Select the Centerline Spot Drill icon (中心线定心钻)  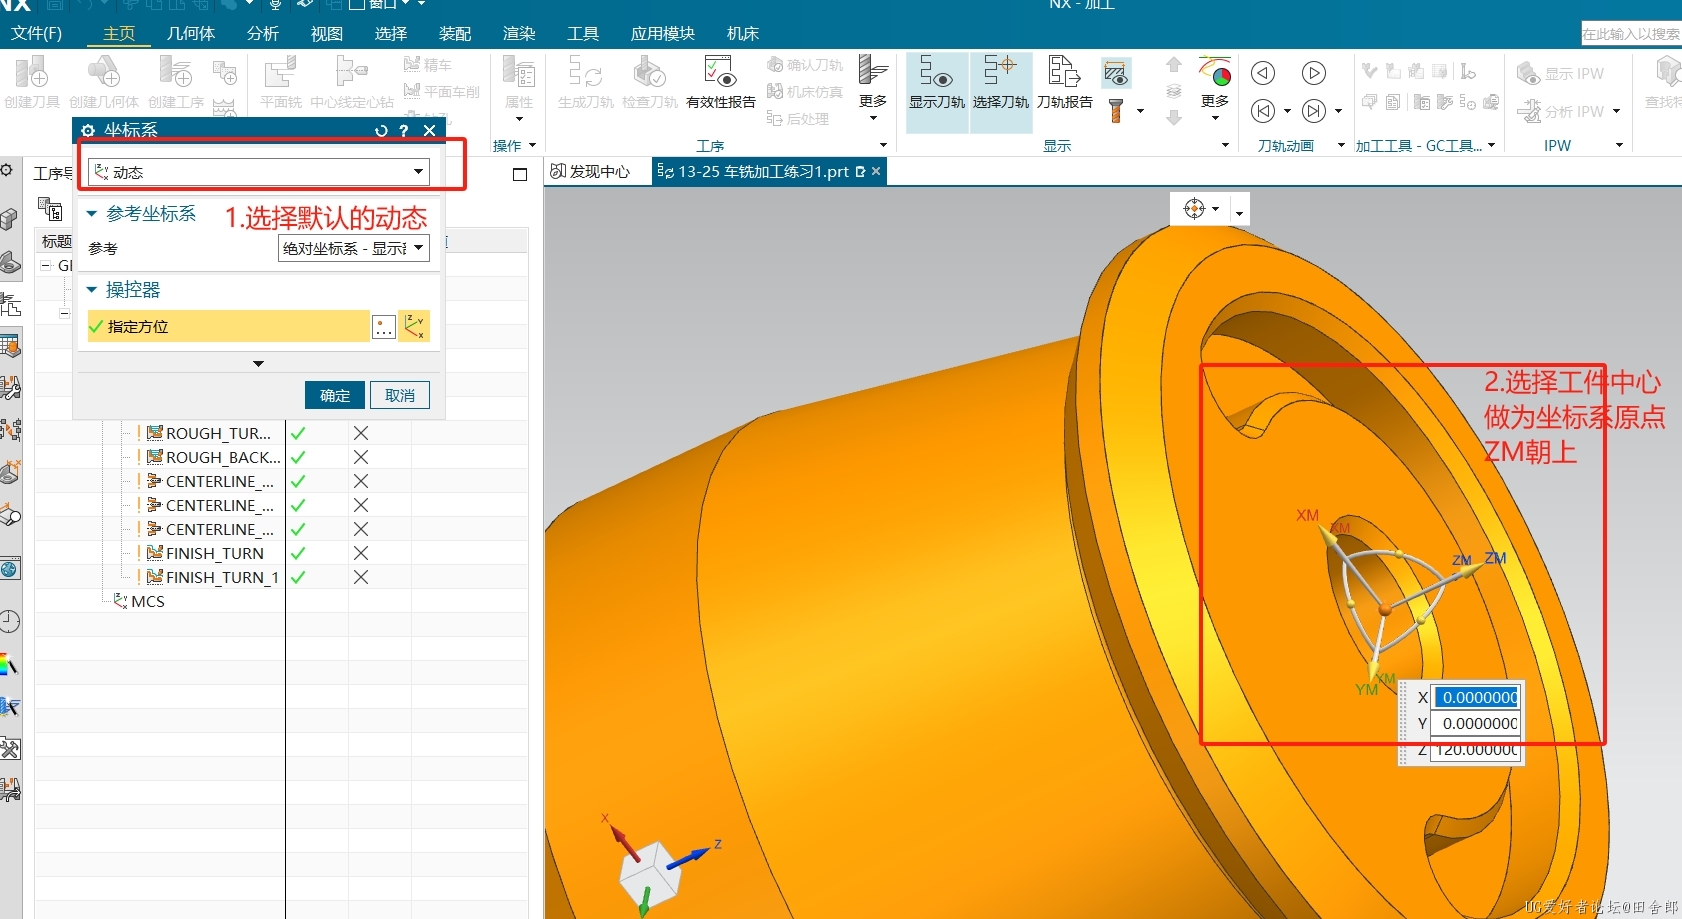pyautogui.click(x=352, y=82)
